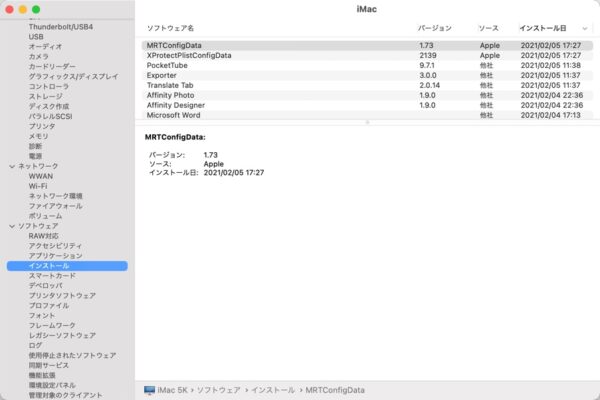Select コントローラ in sidebar
600x400 pixels.
point(49,87)
